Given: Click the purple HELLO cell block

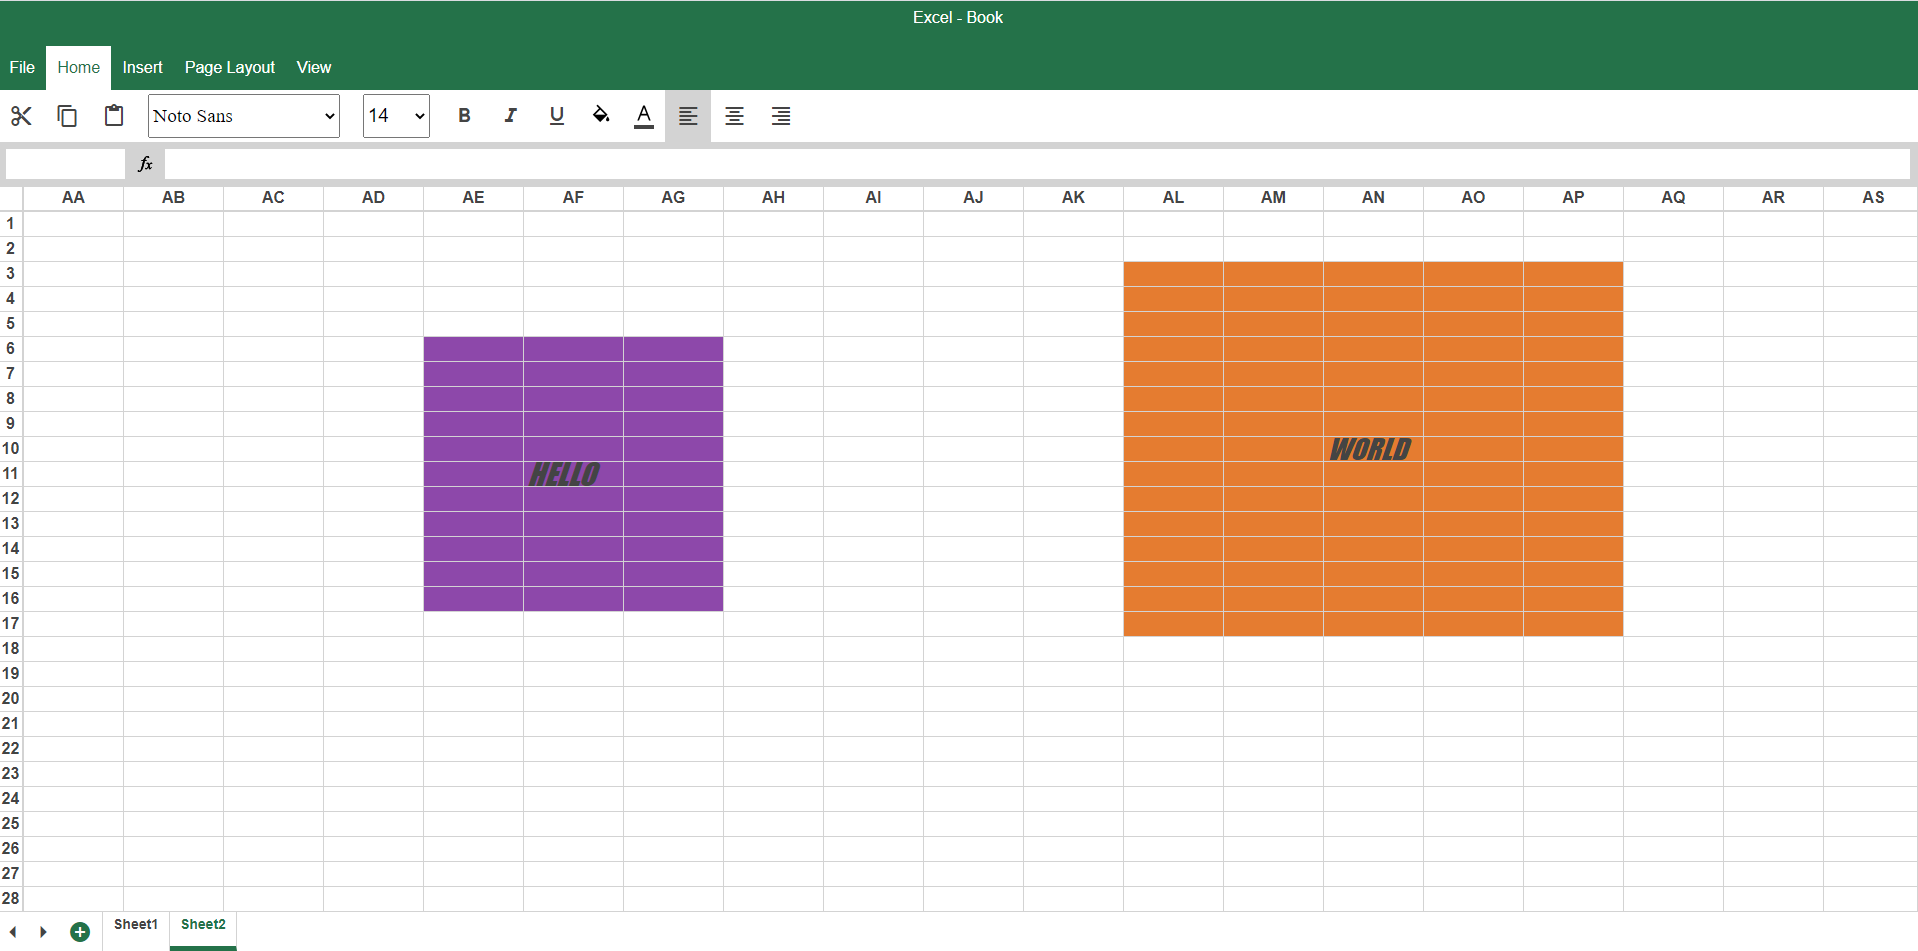Looking at the screenshot, I should (x=573, y=473).
